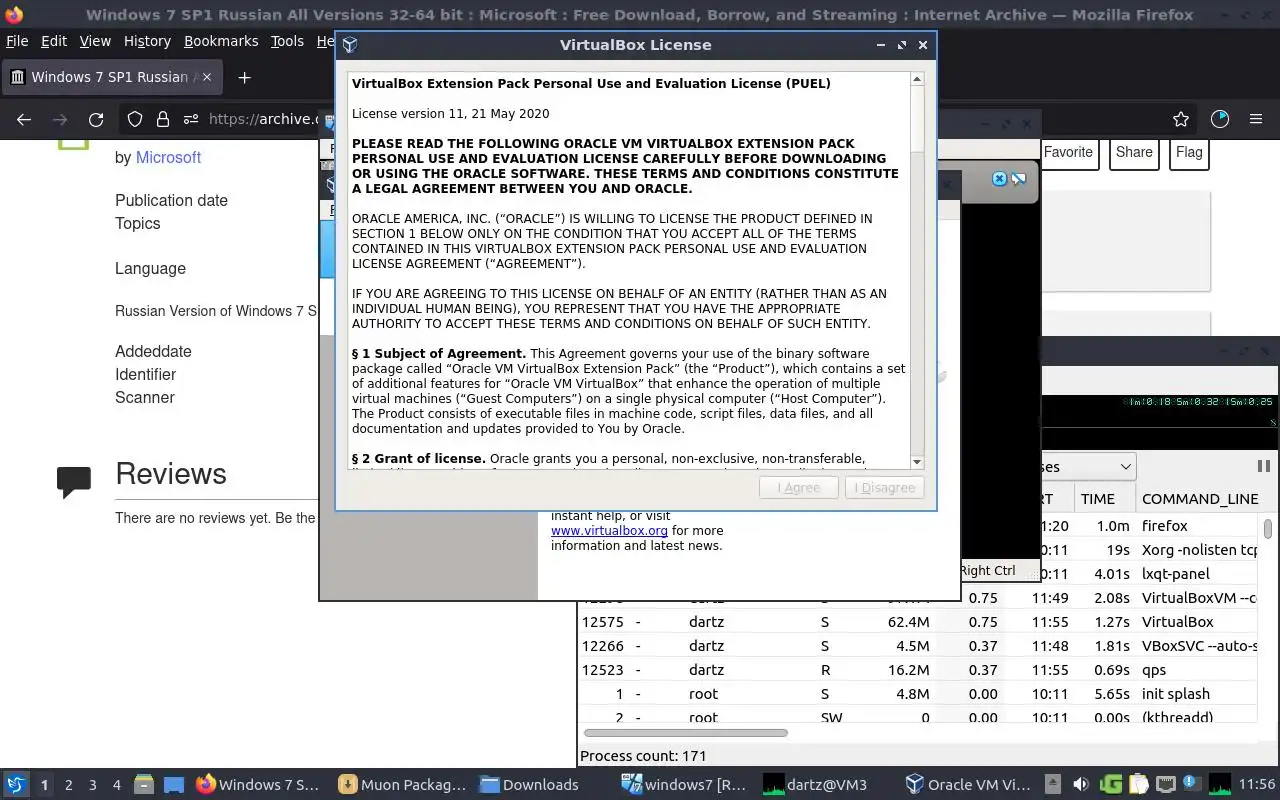This screenshot has width=1280, height=800.
Task: Click the license text scrollbar thumb
Action: [917, 120]
